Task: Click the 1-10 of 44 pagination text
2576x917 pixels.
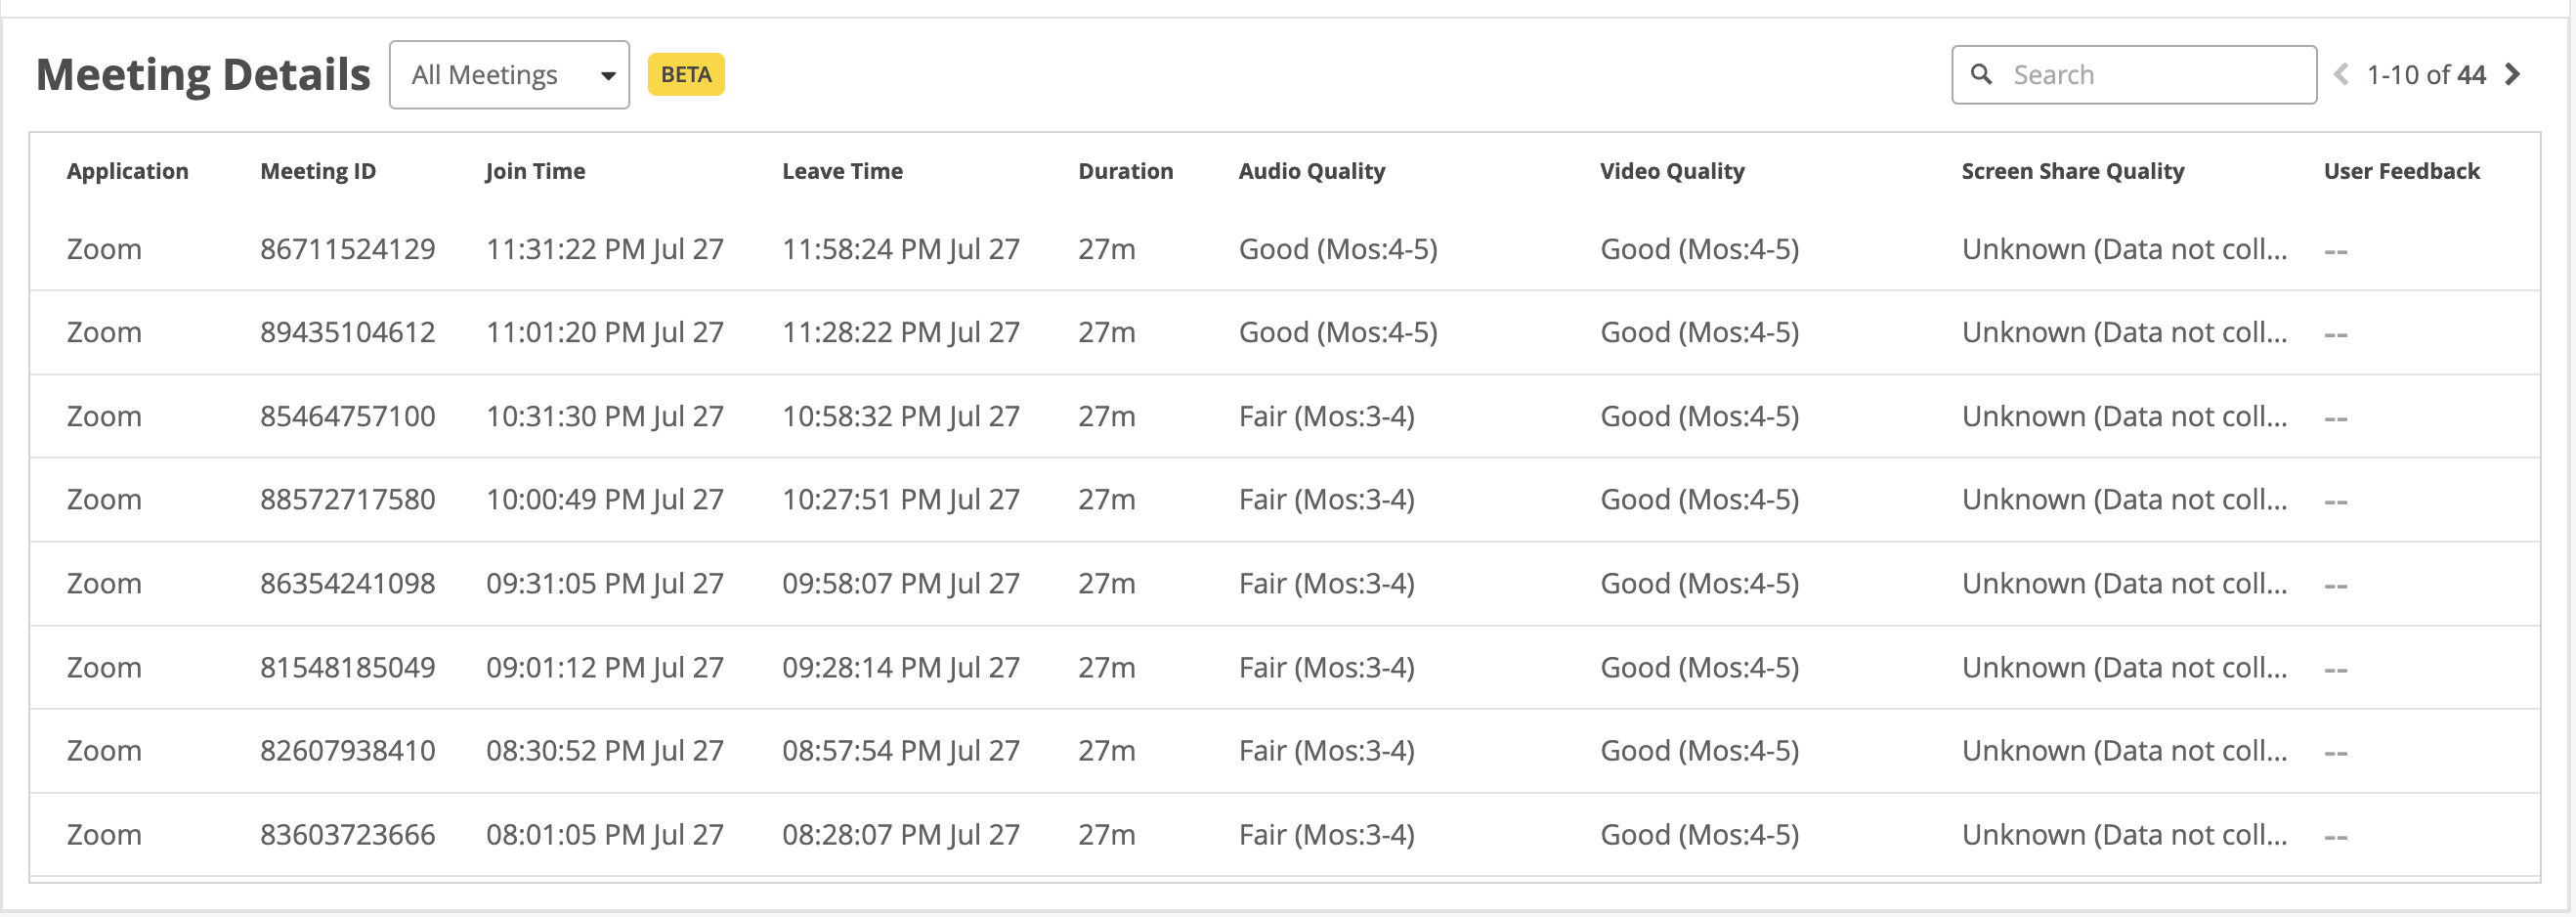Action: pos(2426,75)
